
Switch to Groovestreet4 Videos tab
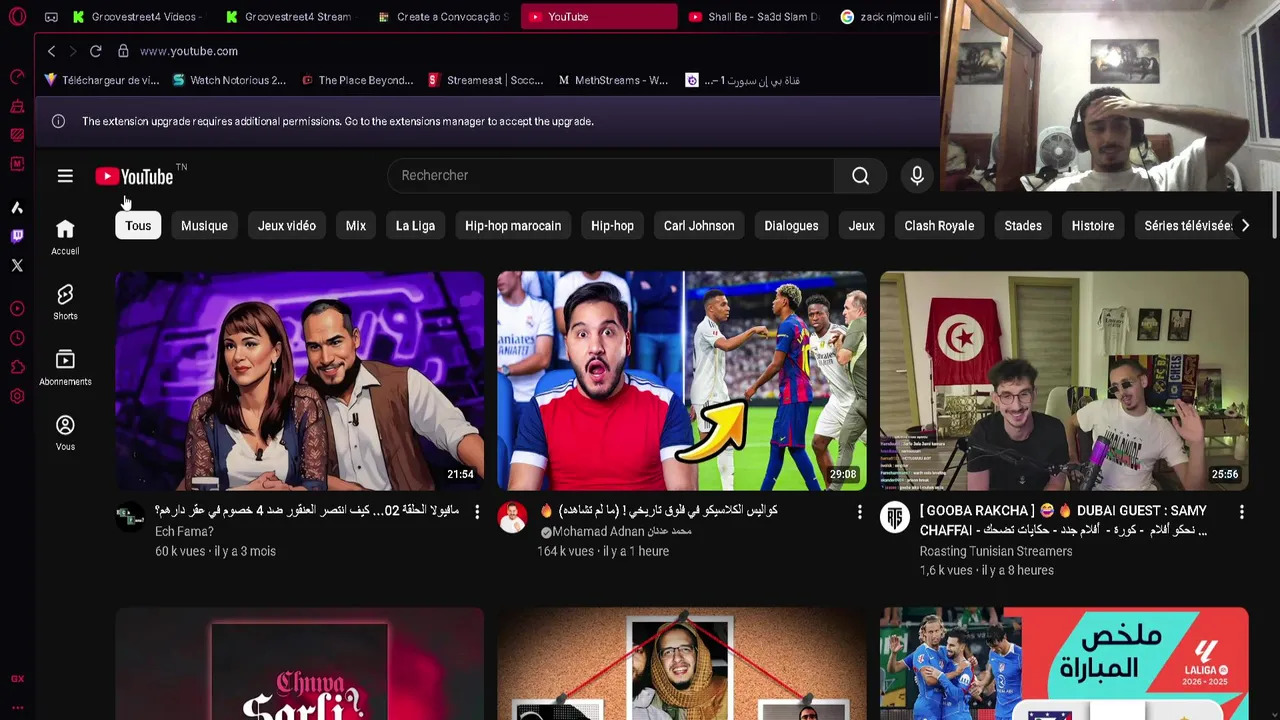click(x=137, y=17)
